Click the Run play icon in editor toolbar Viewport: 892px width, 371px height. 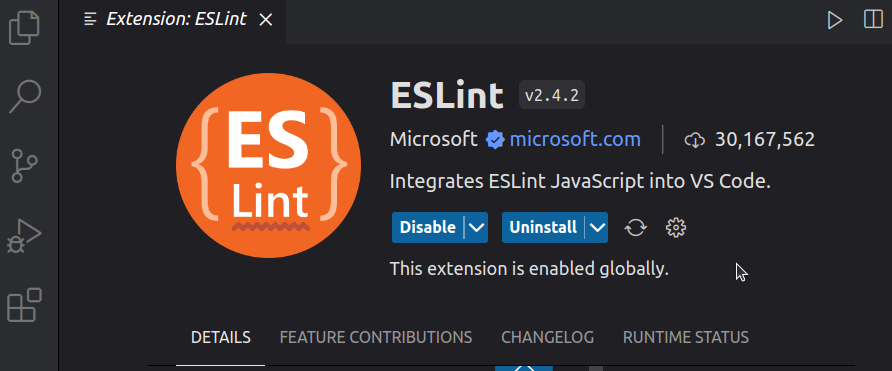[x=835, y=20]
